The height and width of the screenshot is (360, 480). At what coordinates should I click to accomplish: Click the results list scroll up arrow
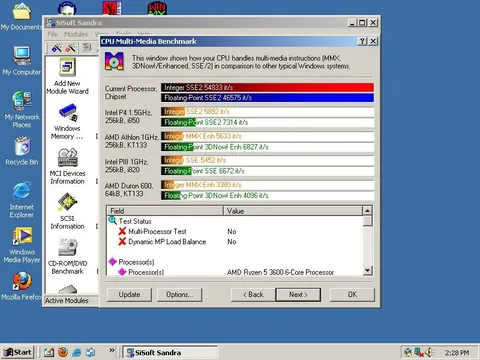pyautogui.click(x=367, y=211)
